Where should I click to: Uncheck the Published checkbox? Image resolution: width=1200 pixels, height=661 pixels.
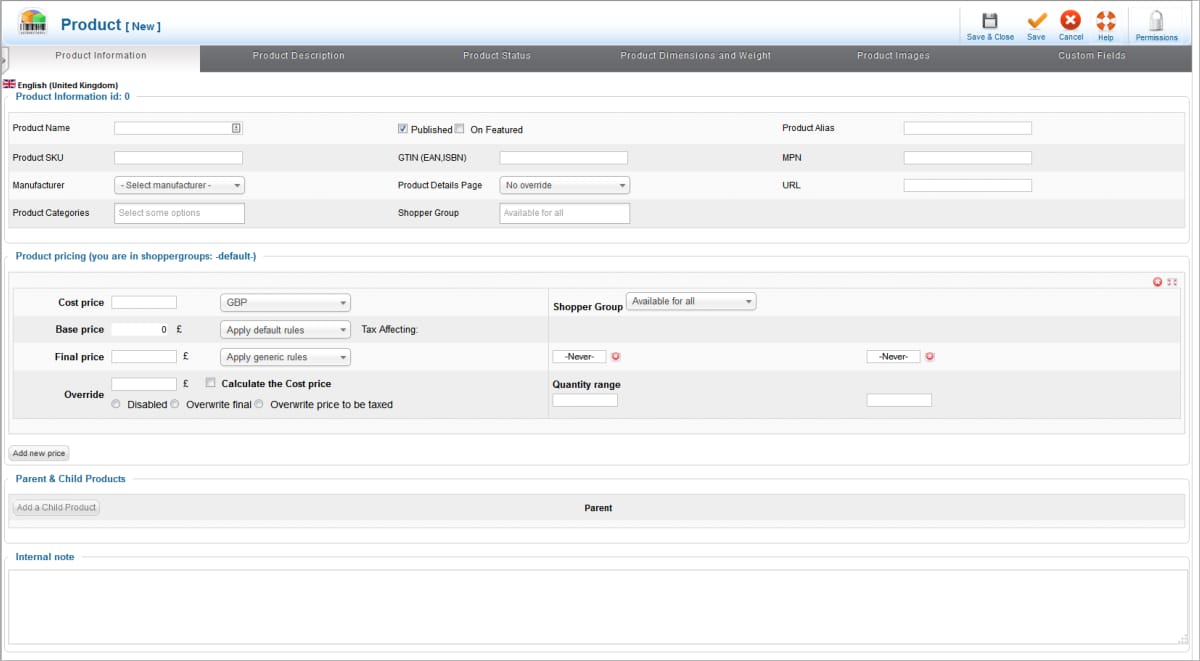click(403, 129)
